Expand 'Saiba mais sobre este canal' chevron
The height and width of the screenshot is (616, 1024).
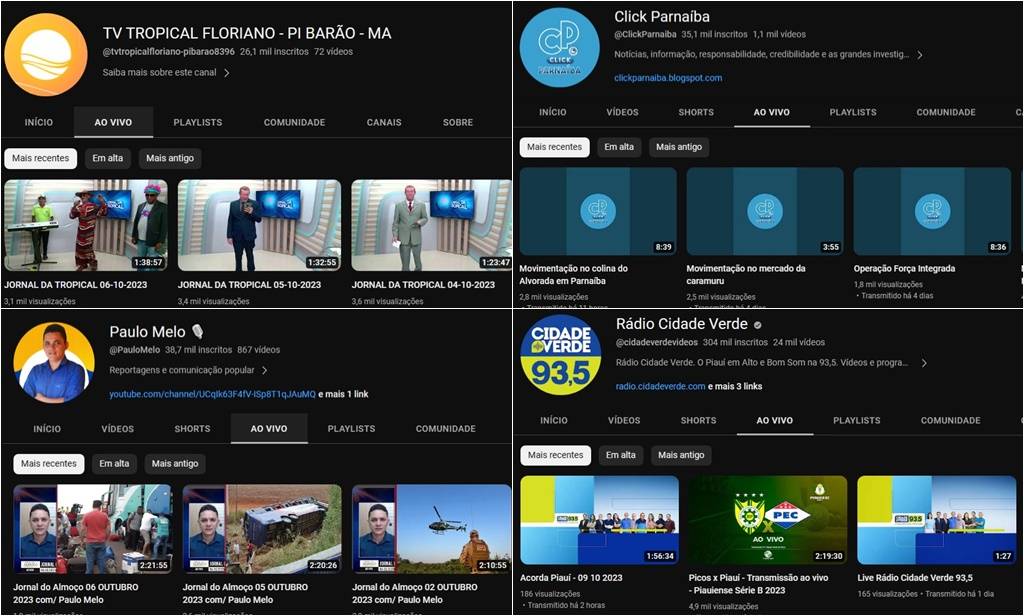point(227,73)
